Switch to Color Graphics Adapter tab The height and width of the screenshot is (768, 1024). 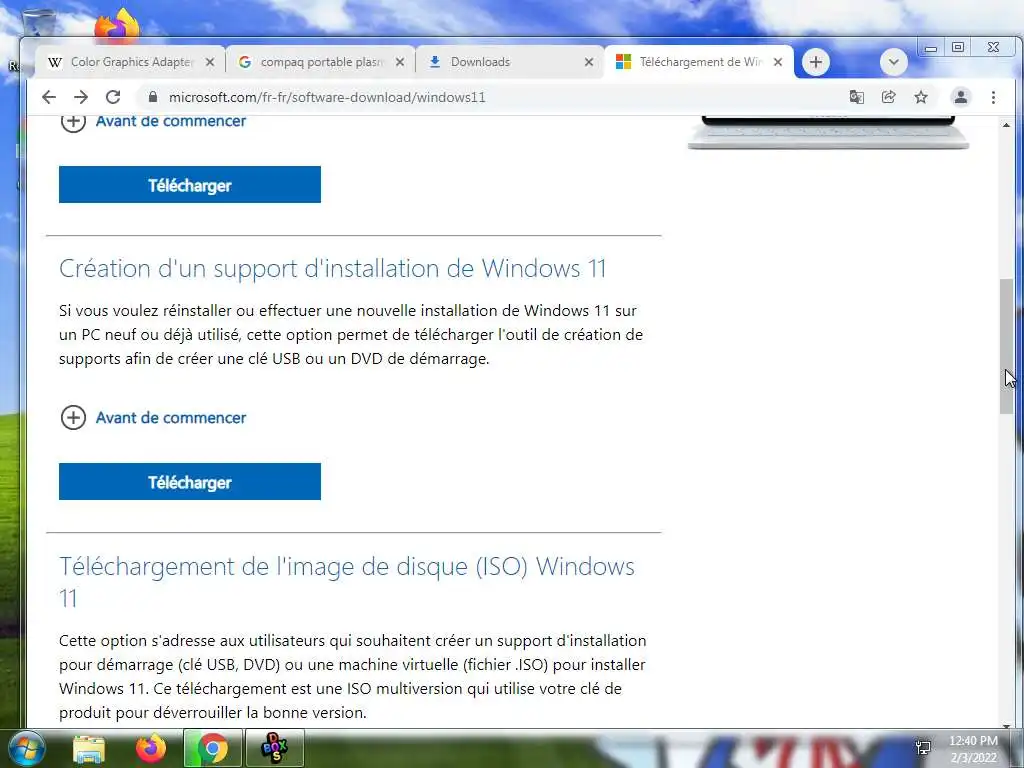[x=131, y=62]
